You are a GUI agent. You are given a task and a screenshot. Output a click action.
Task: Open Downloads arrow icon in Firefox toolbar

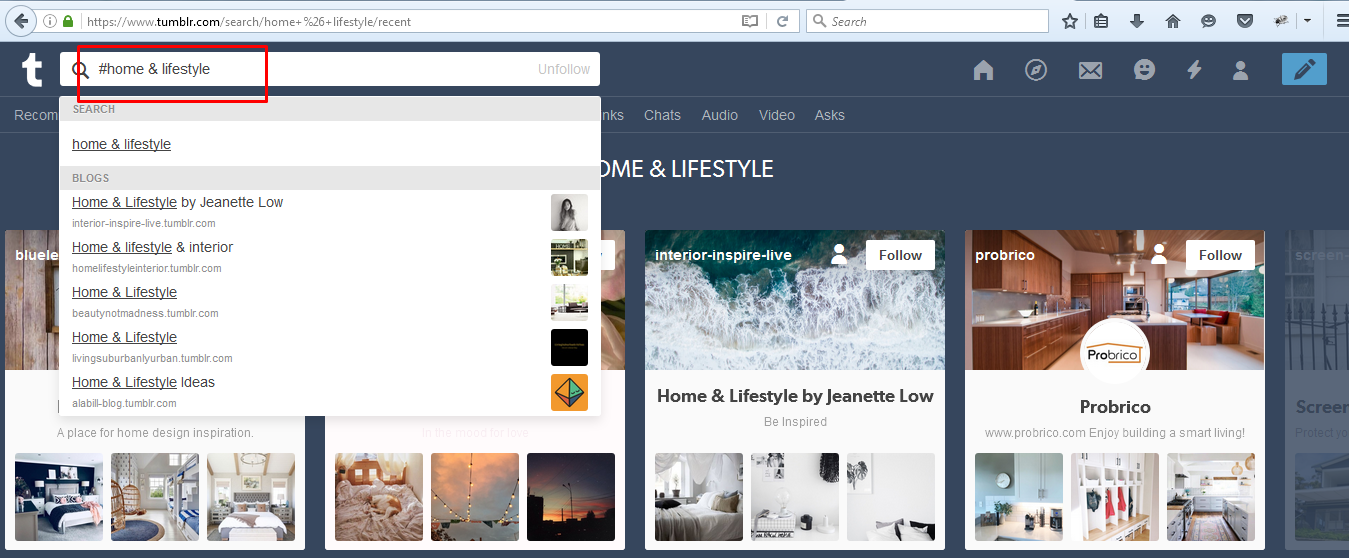(1137, 21)
